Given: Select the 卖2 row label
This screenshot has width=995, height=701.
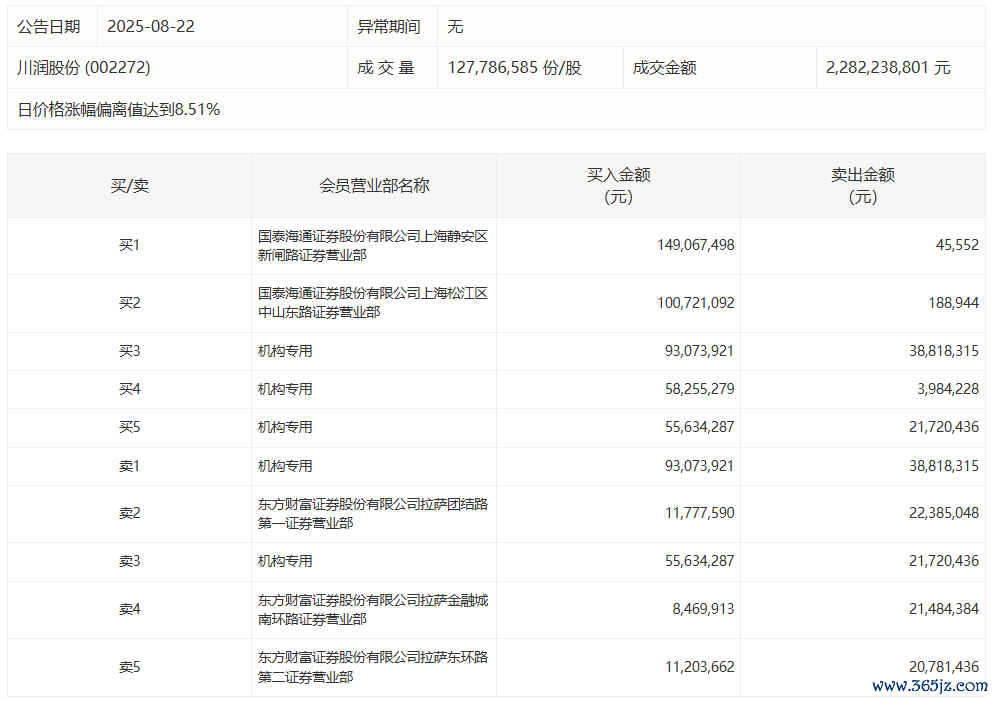Looking at the screenshot, I should pos(129,513).
